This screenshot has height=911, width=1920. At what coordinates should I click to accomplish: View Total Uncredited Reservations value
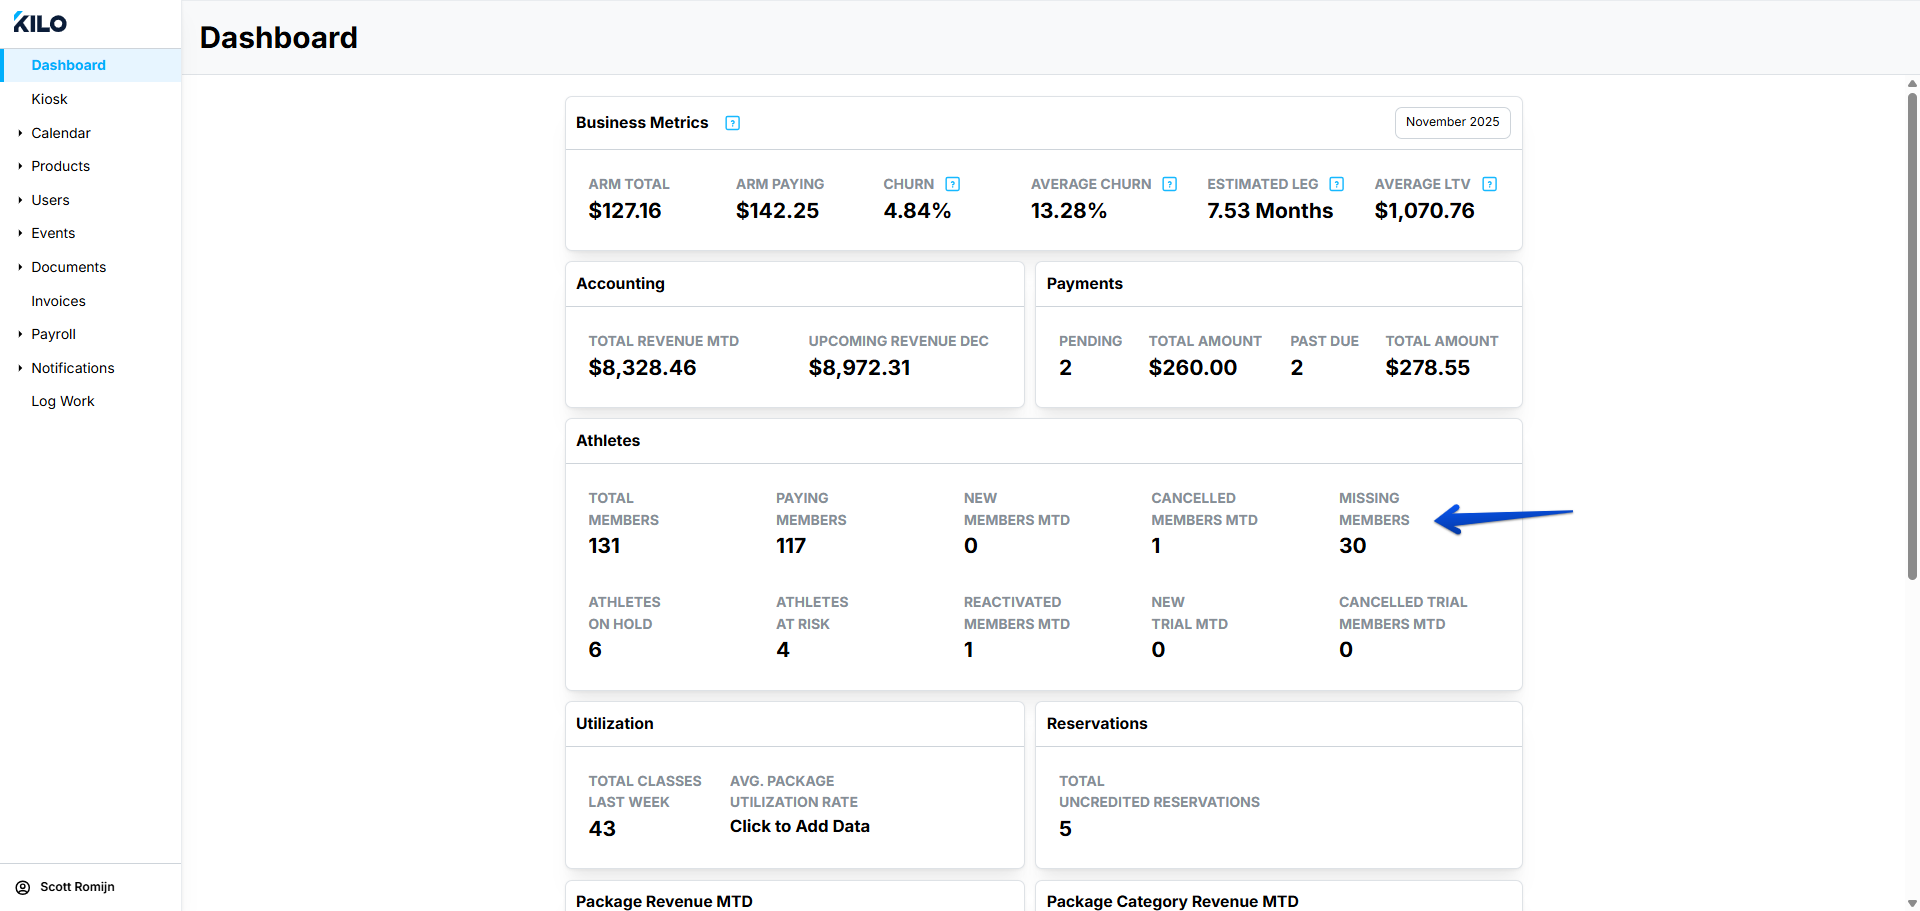[x=1065, y=829]
